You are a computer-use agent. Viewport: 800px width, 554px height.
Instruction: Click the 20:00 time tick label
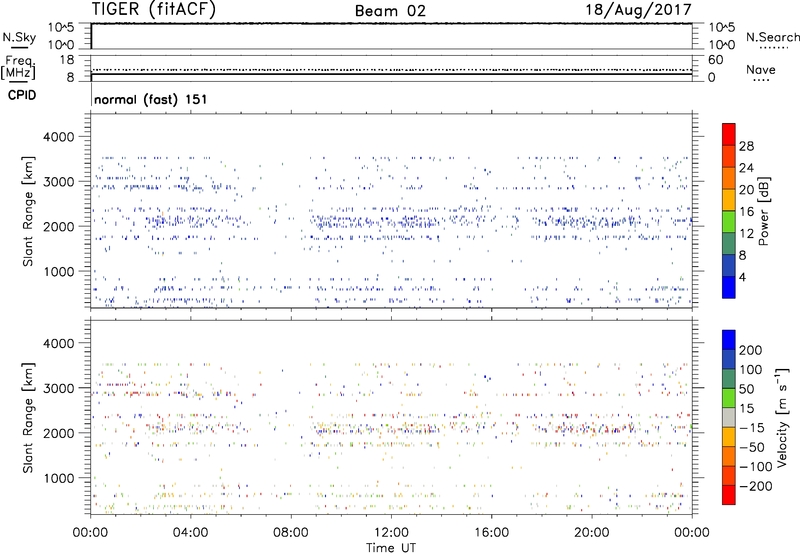[x=592, y=533]
